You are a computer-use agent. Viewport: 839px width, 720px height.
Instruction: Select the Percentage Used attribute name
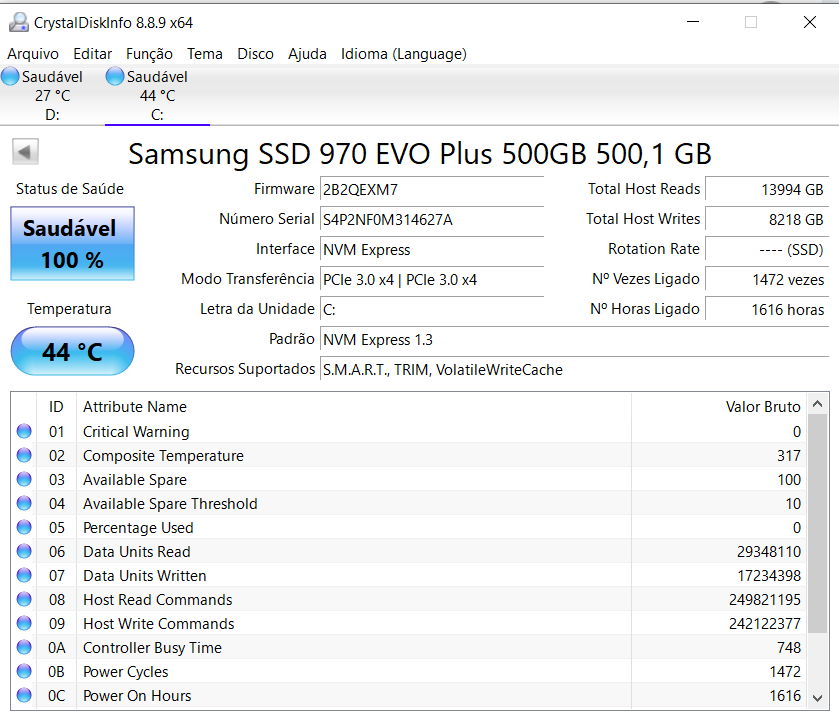pyautogui.click(x=138, y=528)
